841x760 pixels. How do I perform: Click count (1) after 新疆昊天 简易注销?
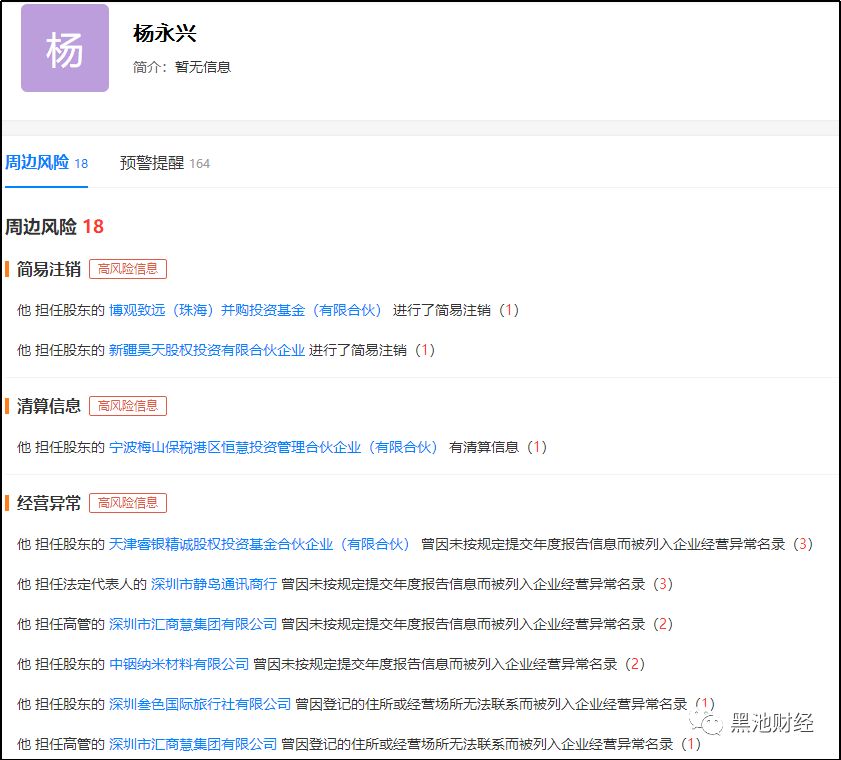tap(425, 350)
